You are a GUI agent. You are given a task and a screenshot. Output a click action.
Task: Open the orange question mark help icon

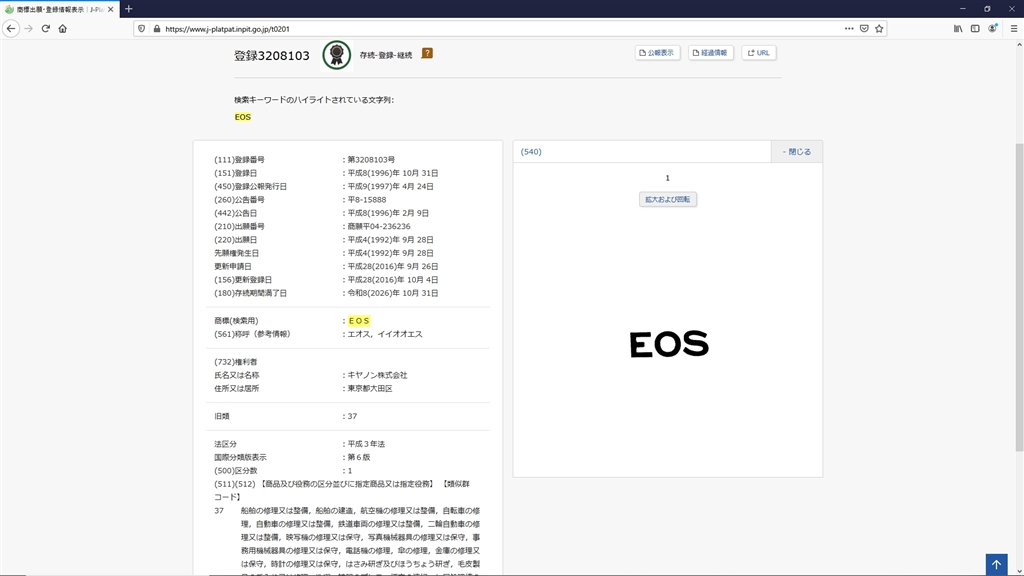click(427, 54)
